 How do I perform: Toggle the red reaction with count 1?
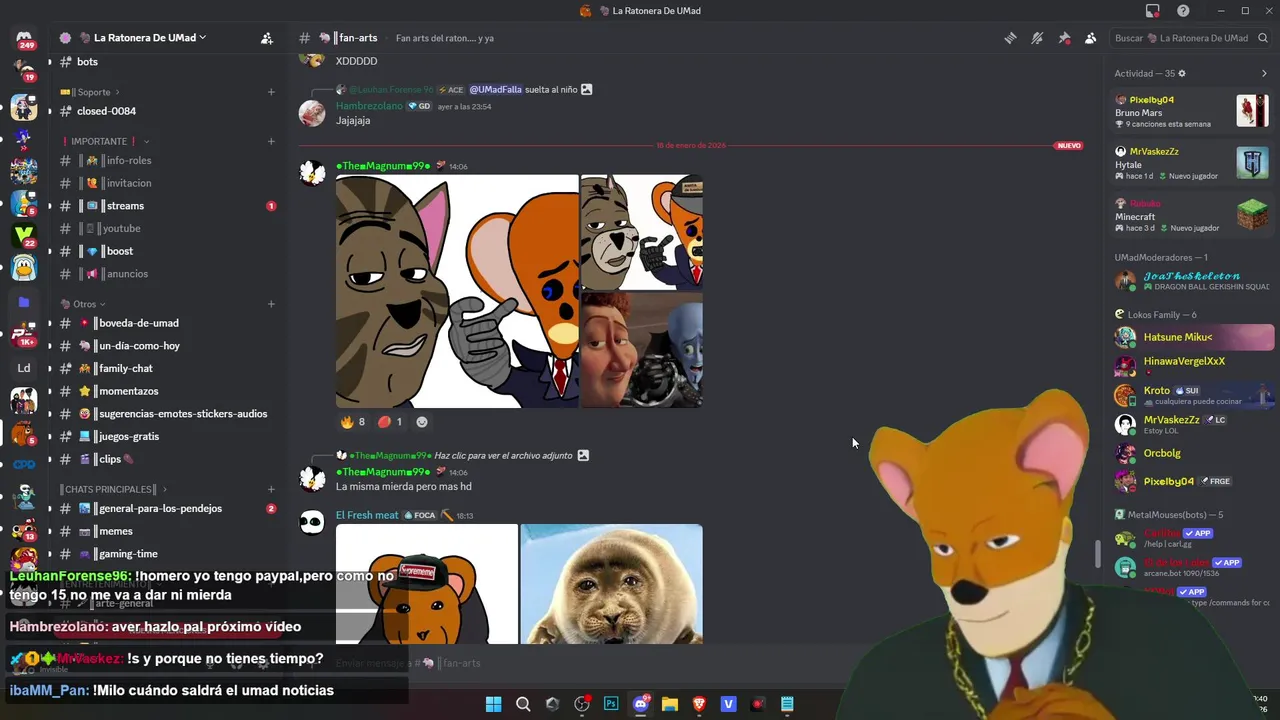(x=390, y=422)
